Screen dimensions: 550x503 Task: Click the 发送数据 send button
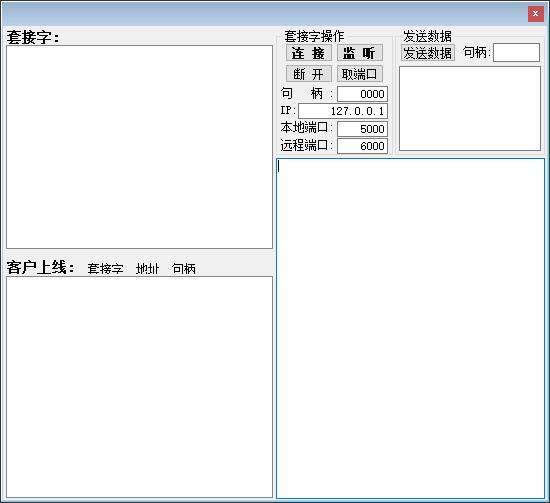[x=428, y=53]
